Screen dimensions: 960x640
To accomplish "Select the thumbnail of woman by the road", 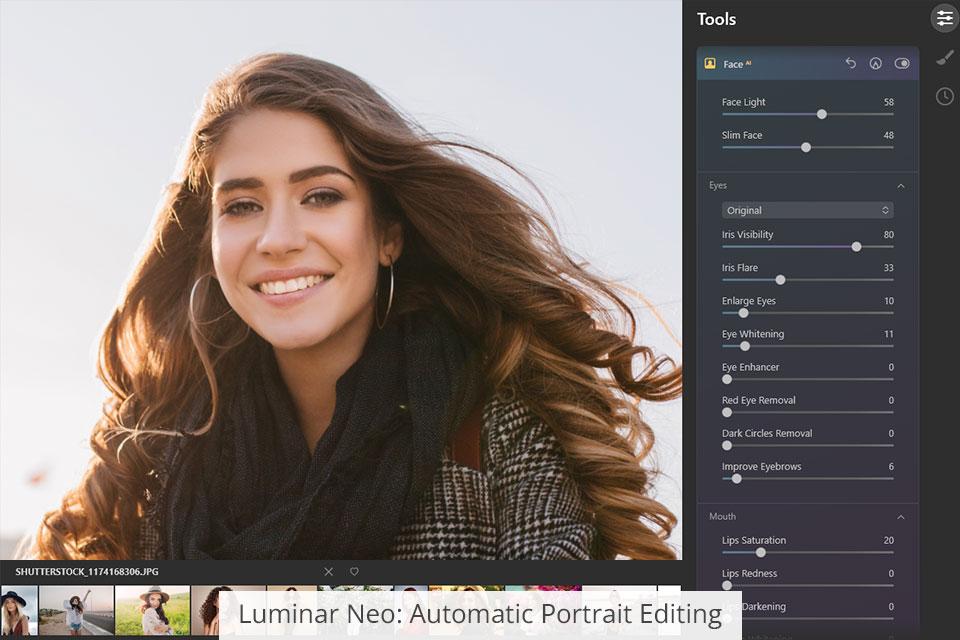I will [x=77, y=610].
